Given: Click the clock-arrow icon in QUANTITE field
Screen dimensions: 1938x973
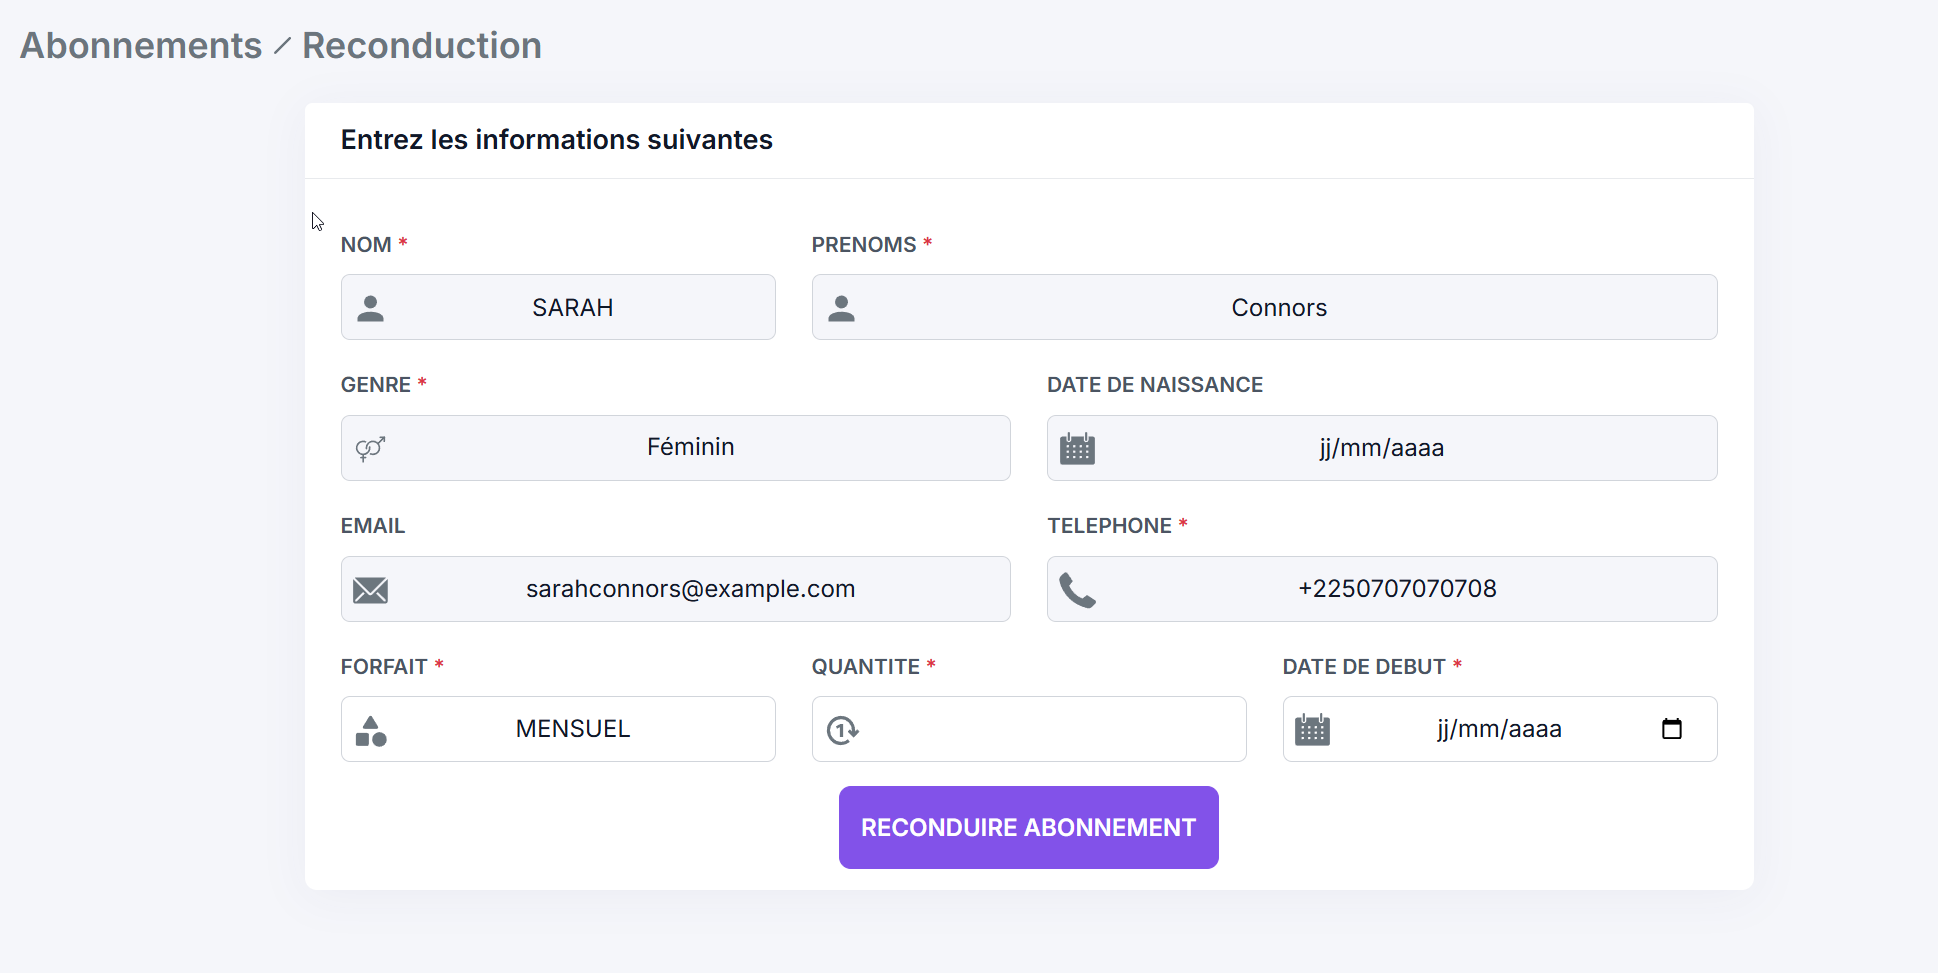Looking at the screenshot, I should click(843, 731).
